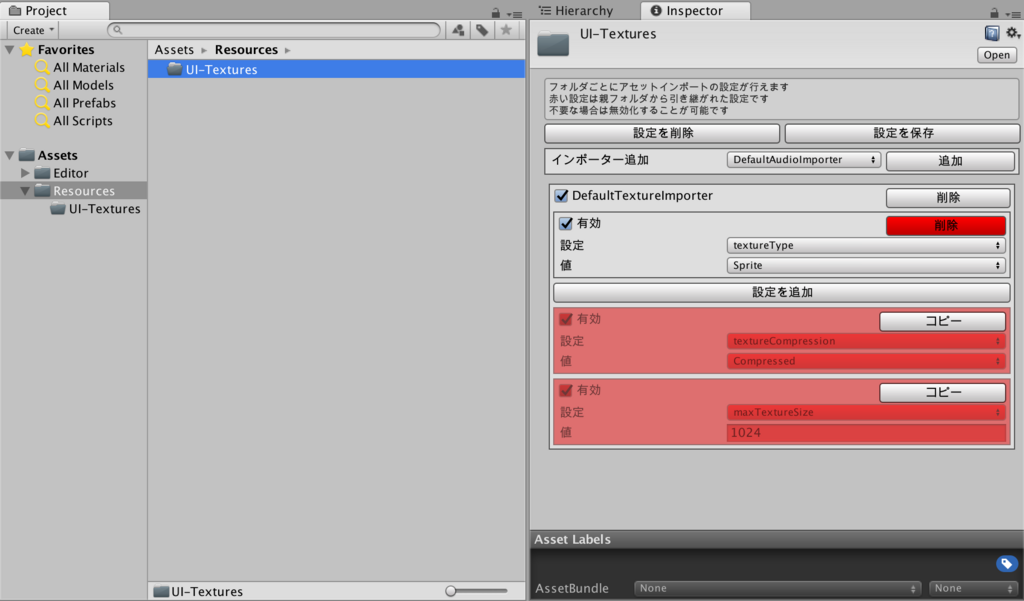
Task: Click the blue asset label tag icon
Action: [1006, 563]
